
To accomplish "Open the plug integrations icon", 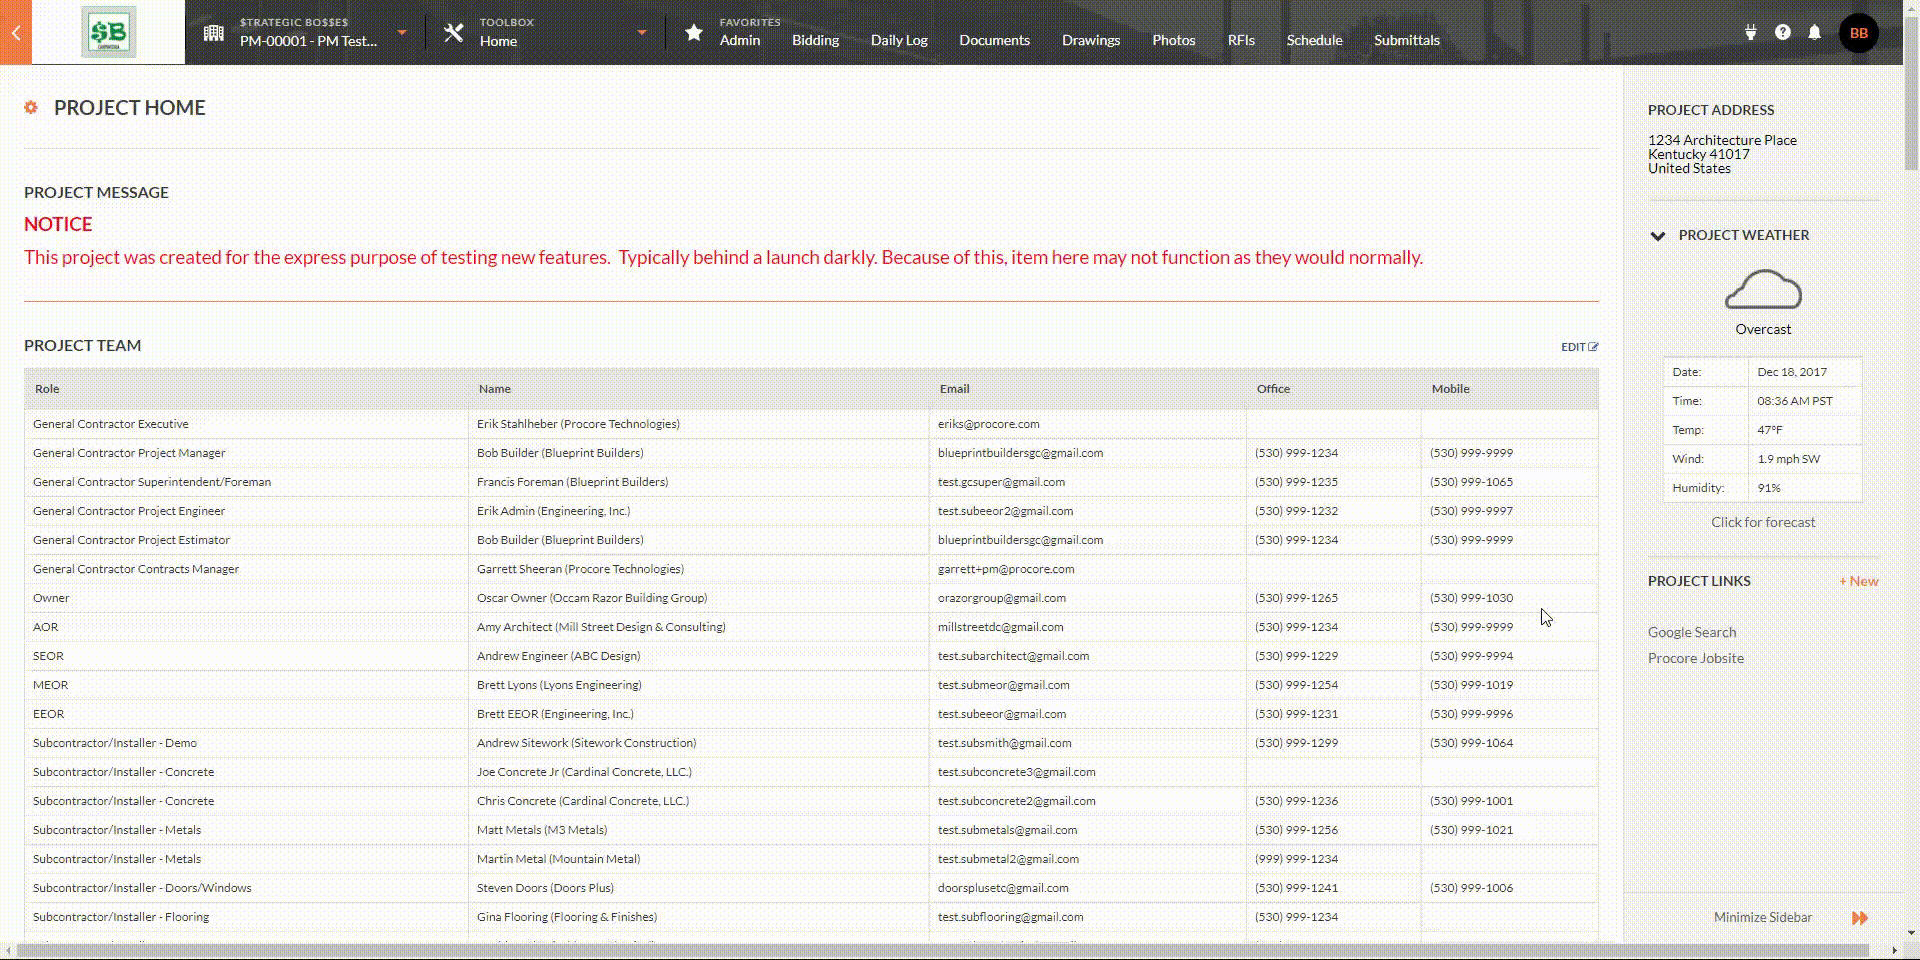I will [1750, 32].
